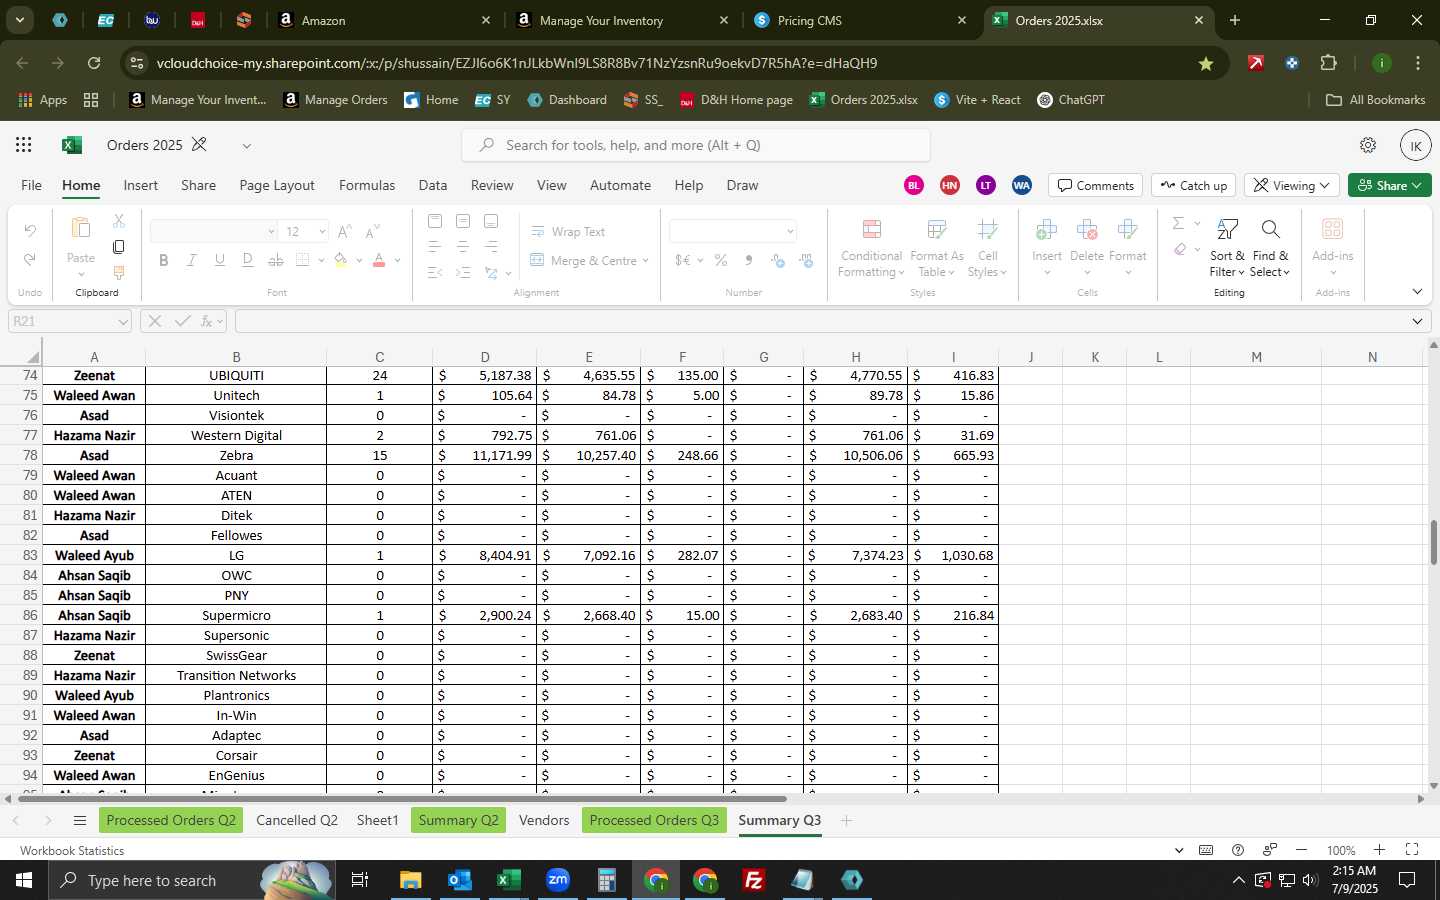Reload the page in Chrome
The height and width of the screenshot is (900, 1440).
point(93,63)
